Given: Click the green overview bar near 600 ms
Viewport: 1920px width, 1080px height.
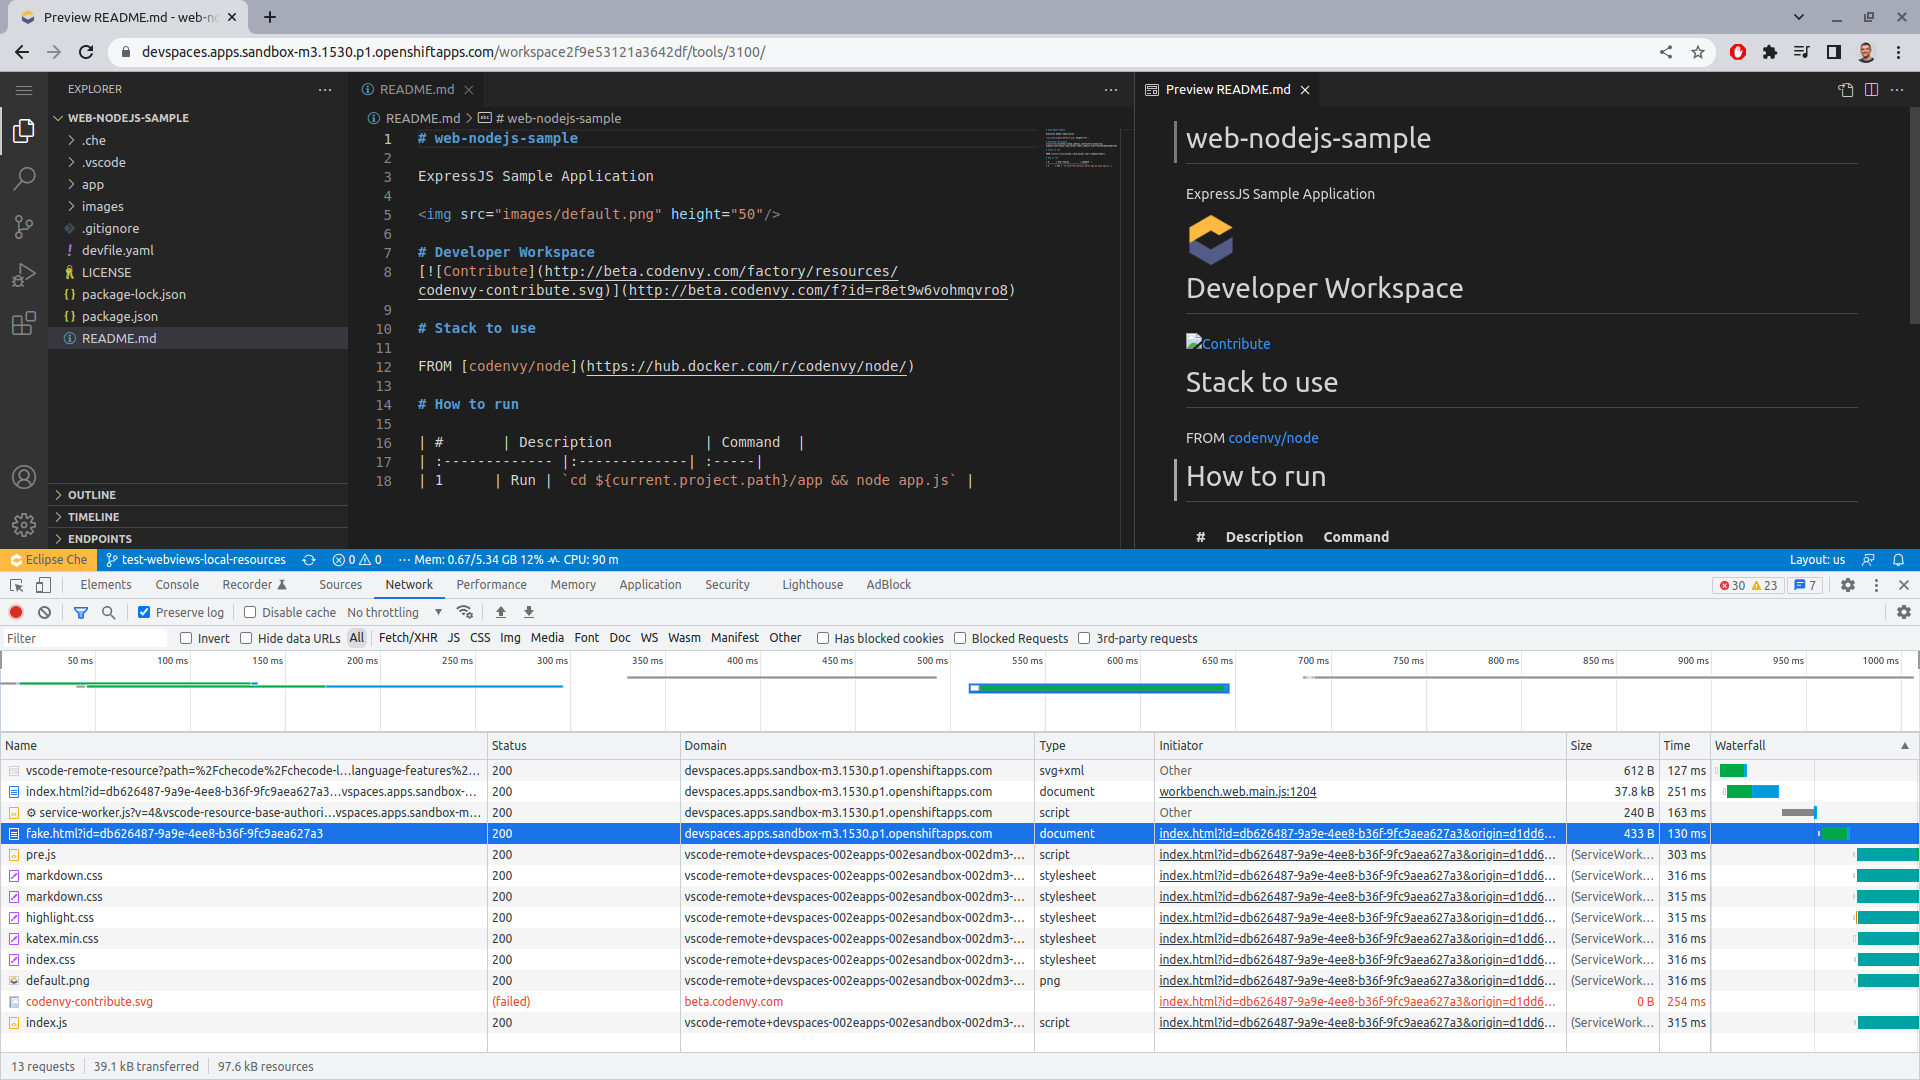Looking at the screenshot, I should click(1099, 688).
